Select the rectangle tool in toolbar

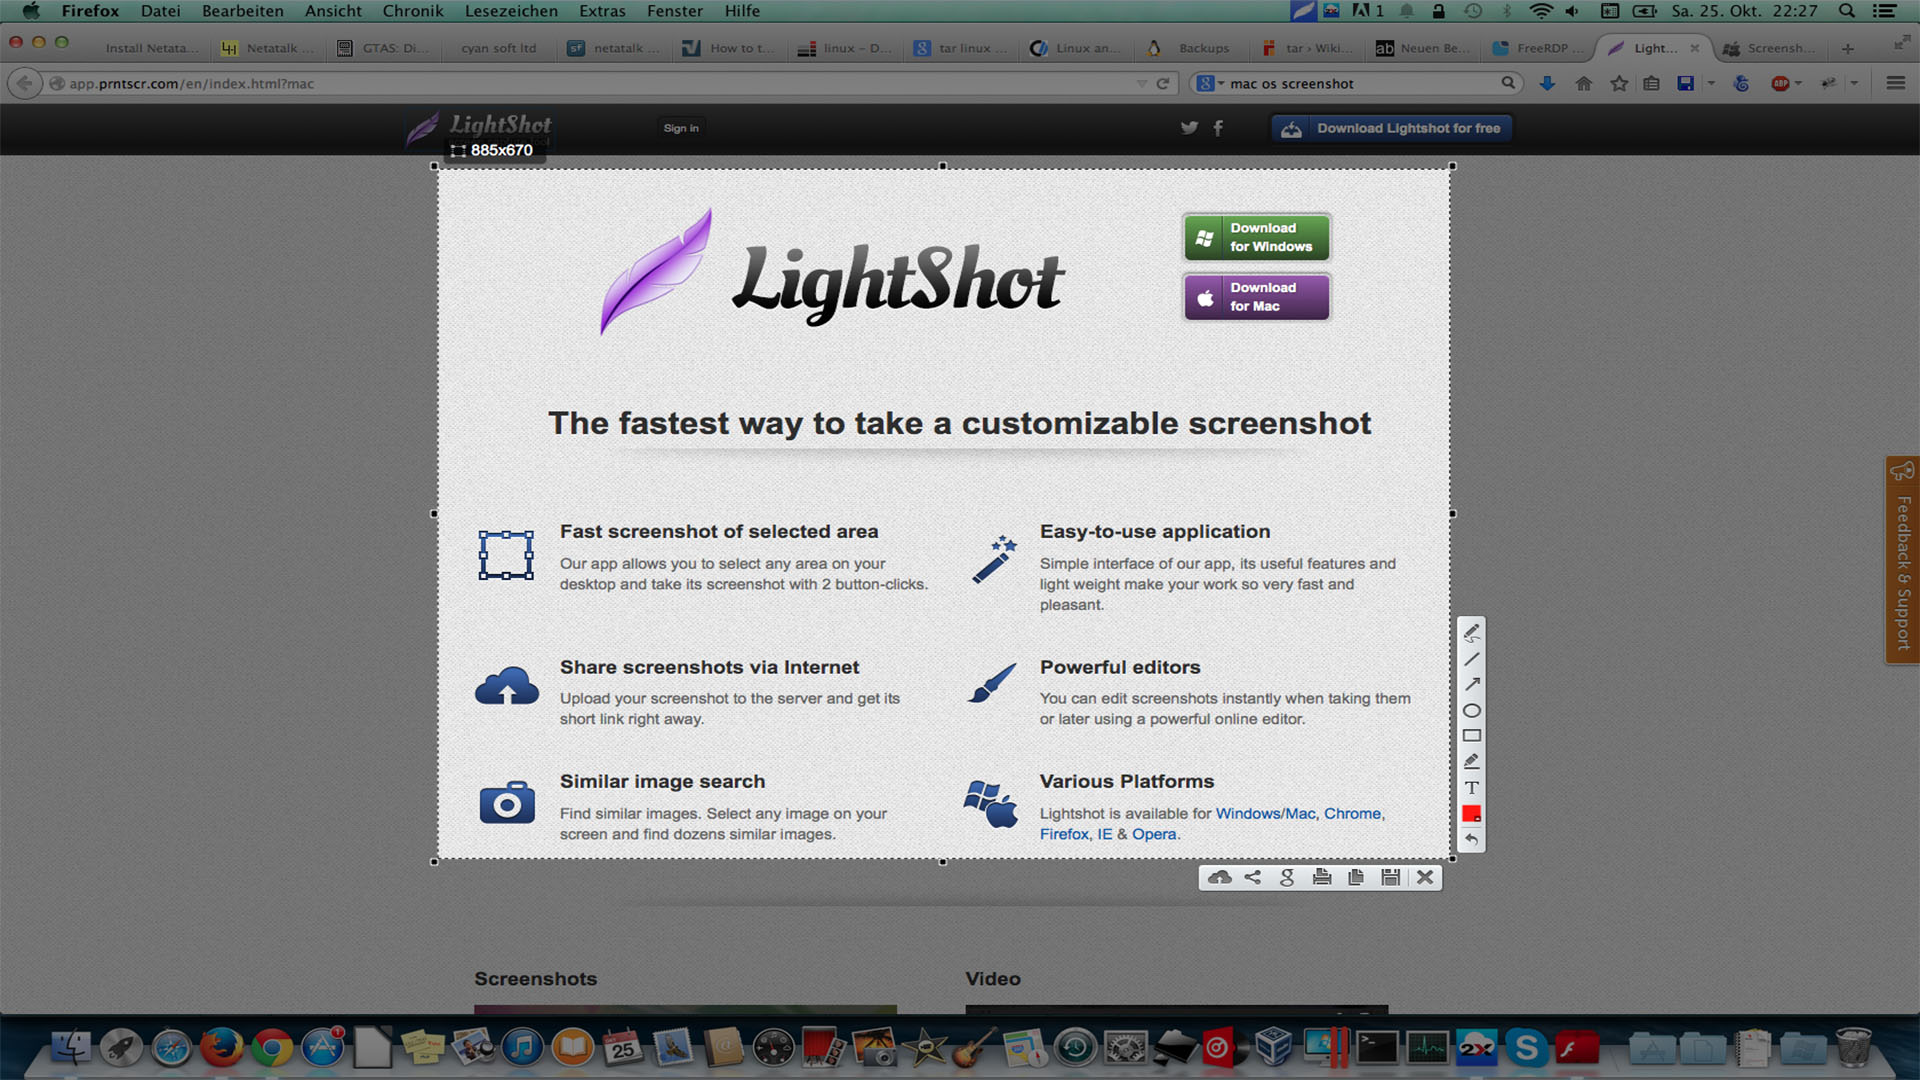tap(1473, 735)
